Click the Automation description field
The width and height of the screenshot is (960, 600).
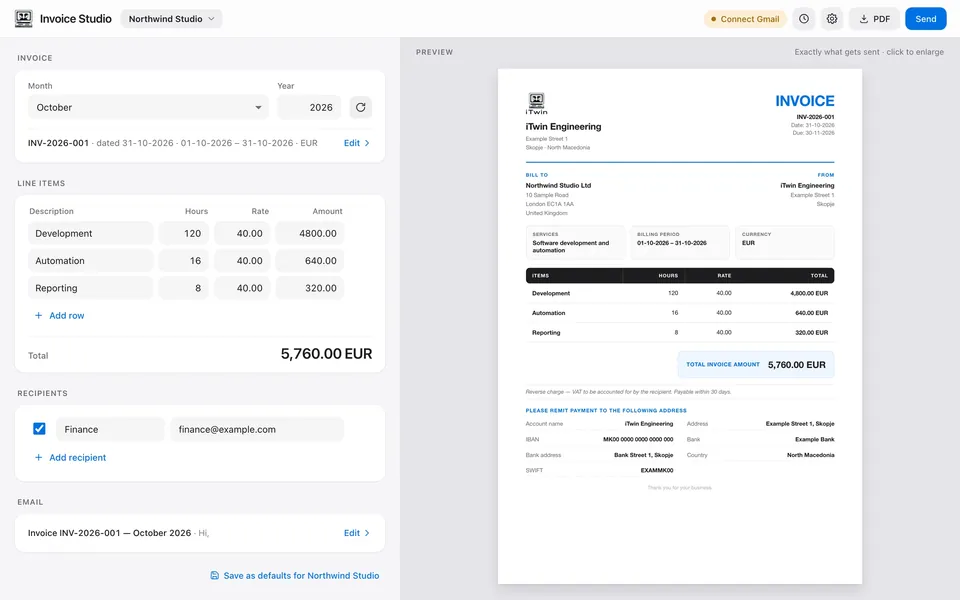click(x=91, y=261)
